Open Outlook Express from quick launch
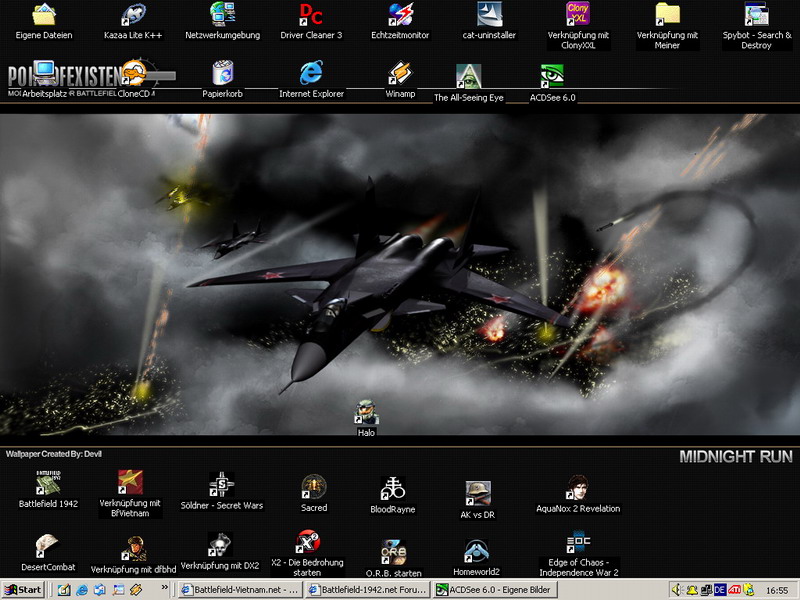800x600 pixels. 100,590
